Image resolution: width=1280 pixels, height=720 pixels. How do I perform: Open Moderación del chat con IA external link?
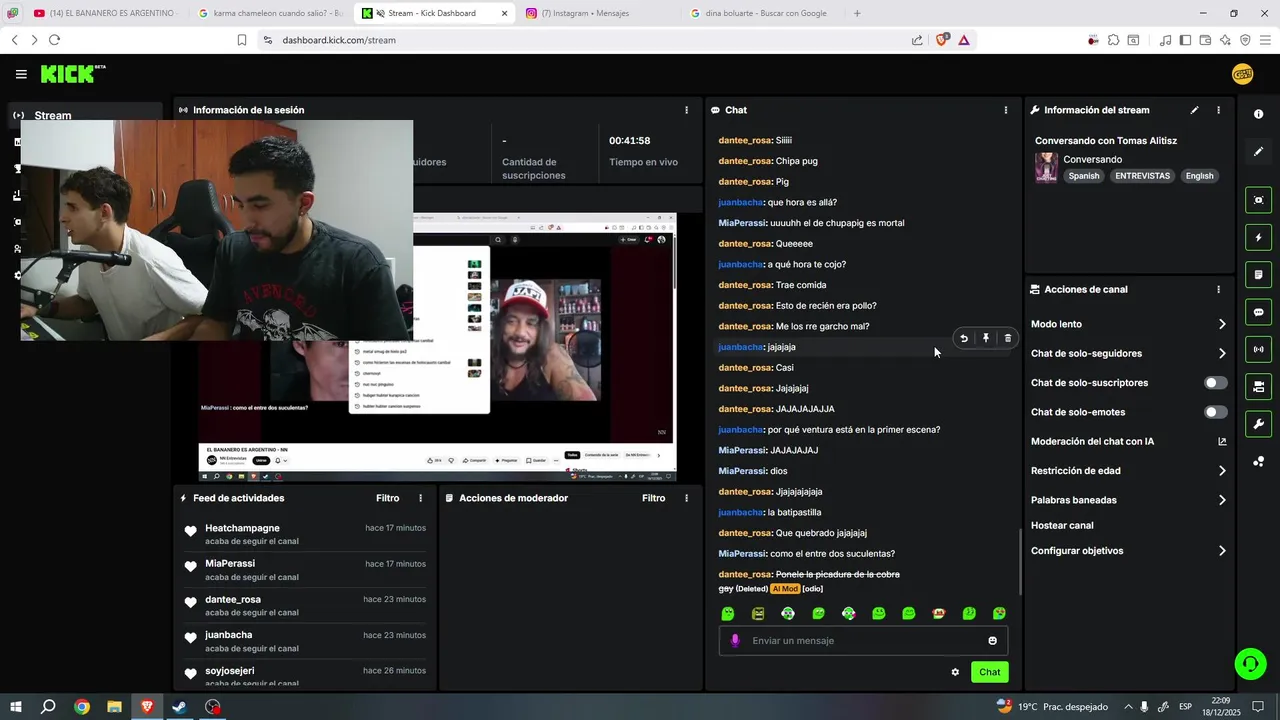tap(1222, 442)
